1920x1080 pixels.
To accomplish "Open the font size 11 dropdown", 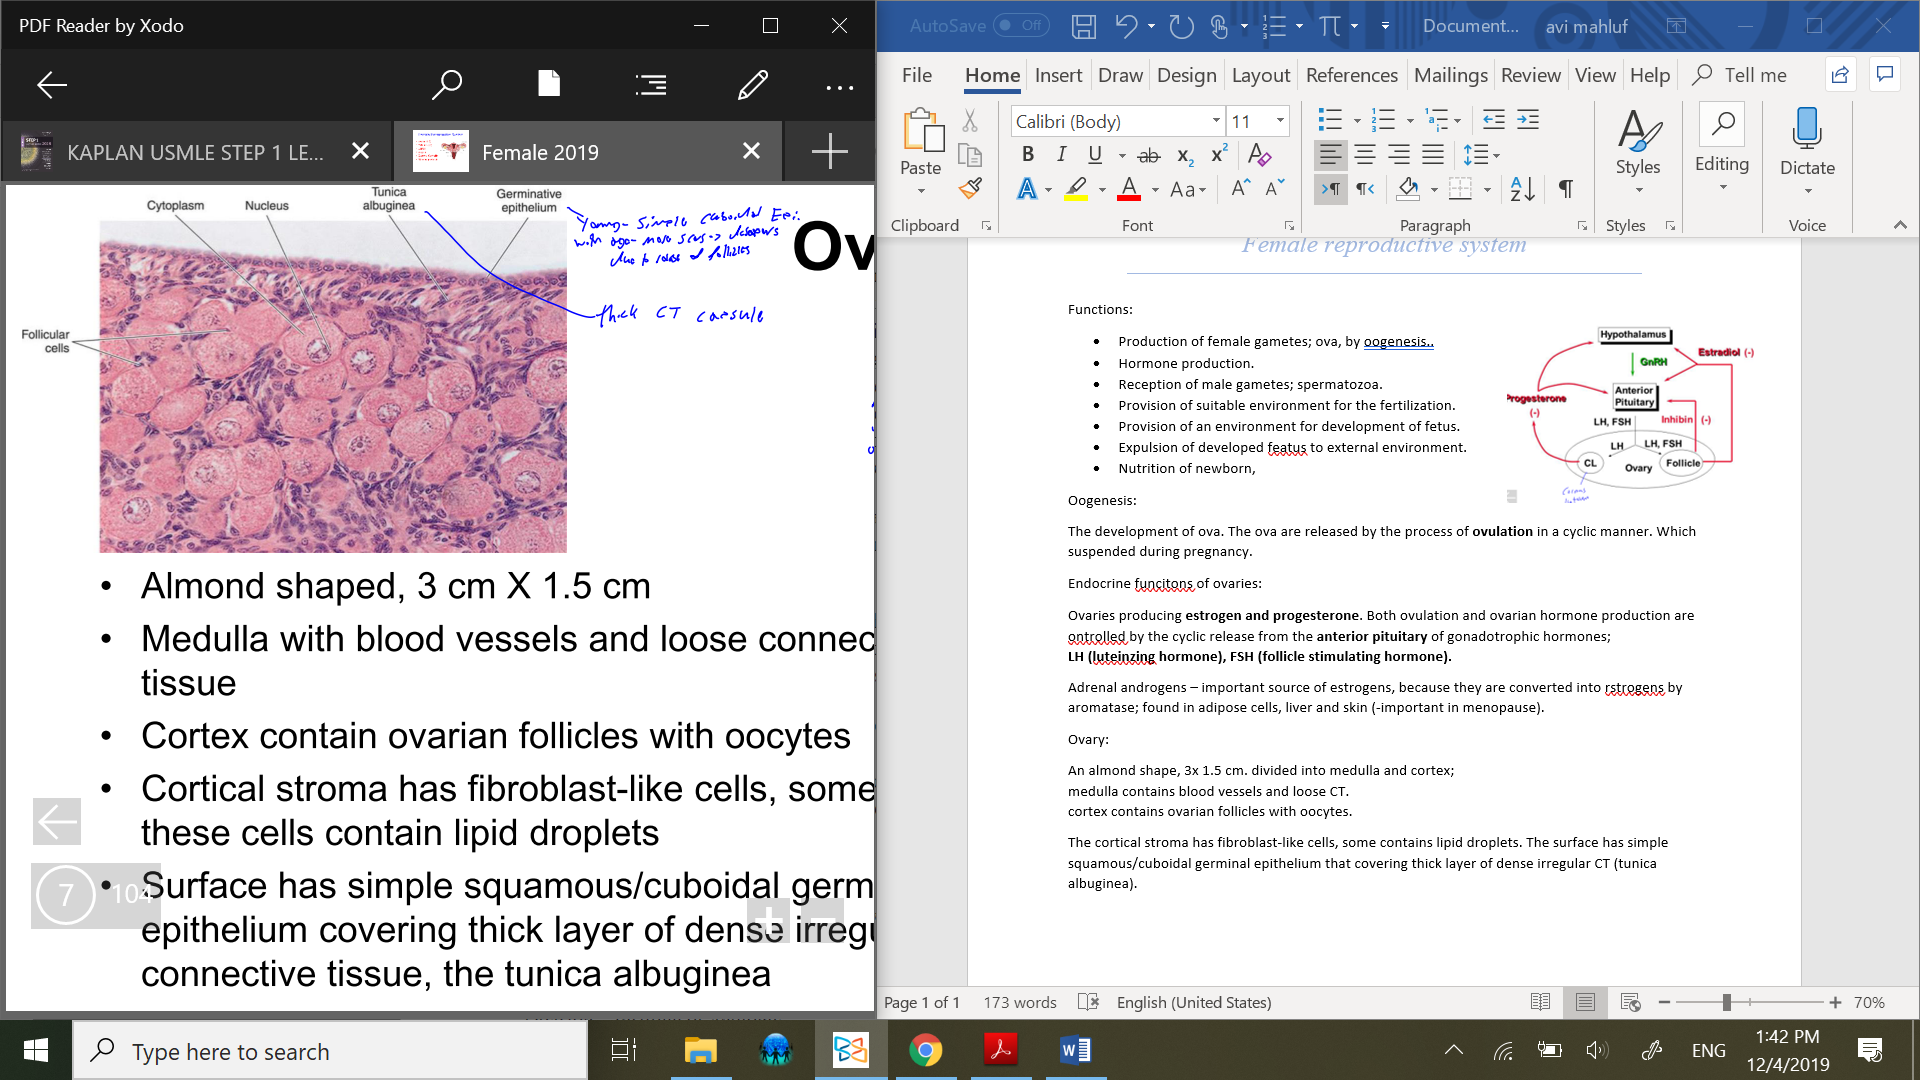I will [x=1280, y=121].
